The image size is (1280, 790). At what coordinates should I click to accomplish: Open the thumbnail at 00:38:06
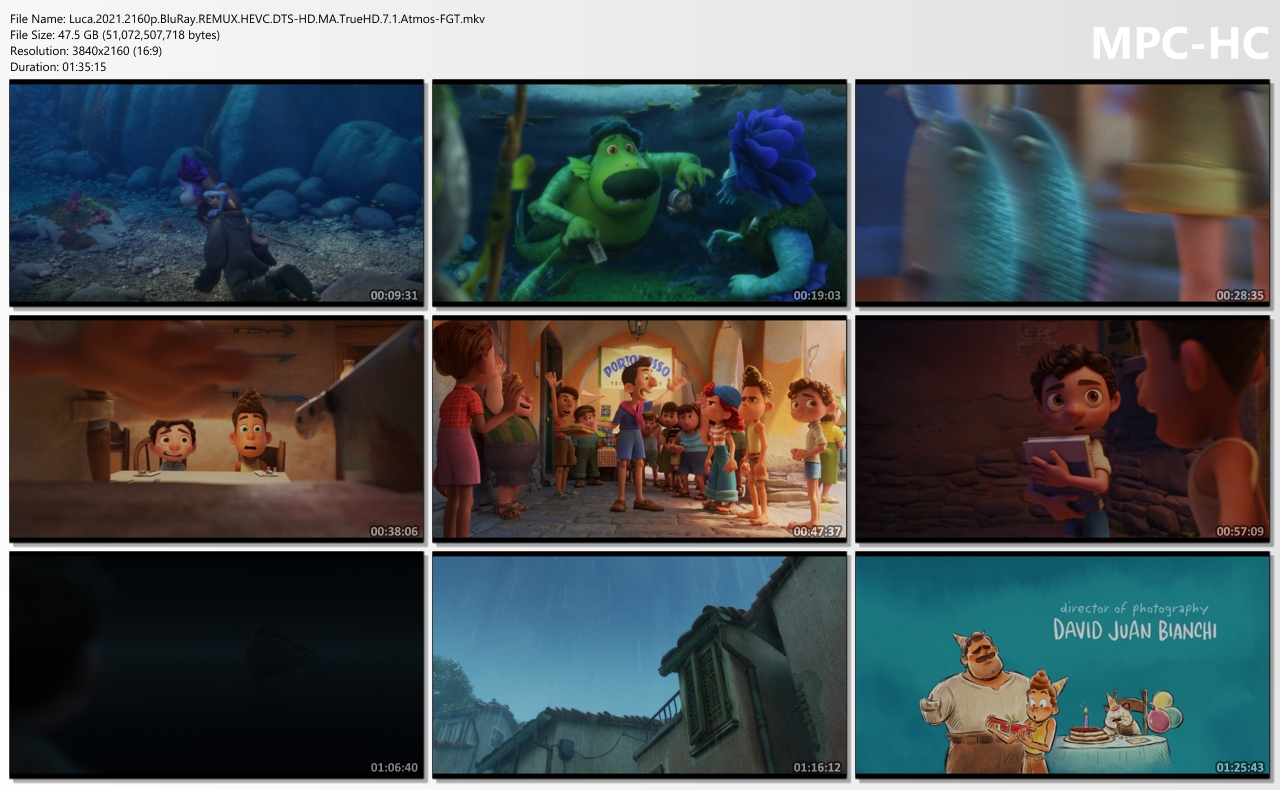pos(217,429)
